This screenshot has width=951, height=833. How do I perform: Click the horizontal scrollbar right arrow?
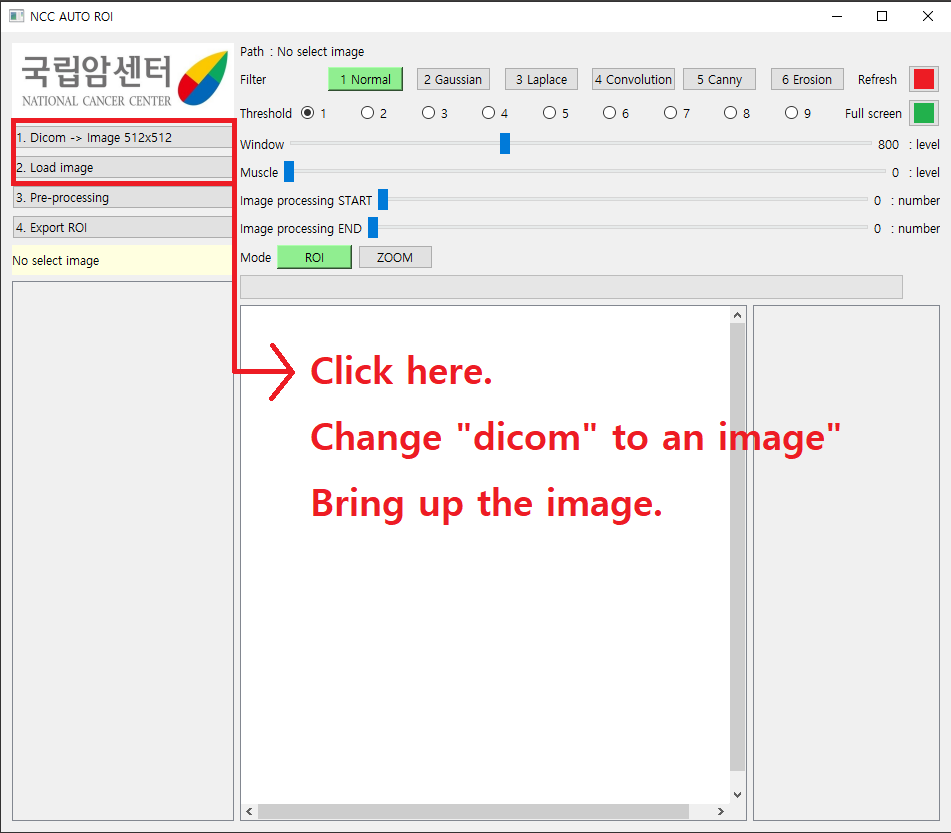click(x=719, y=812)
